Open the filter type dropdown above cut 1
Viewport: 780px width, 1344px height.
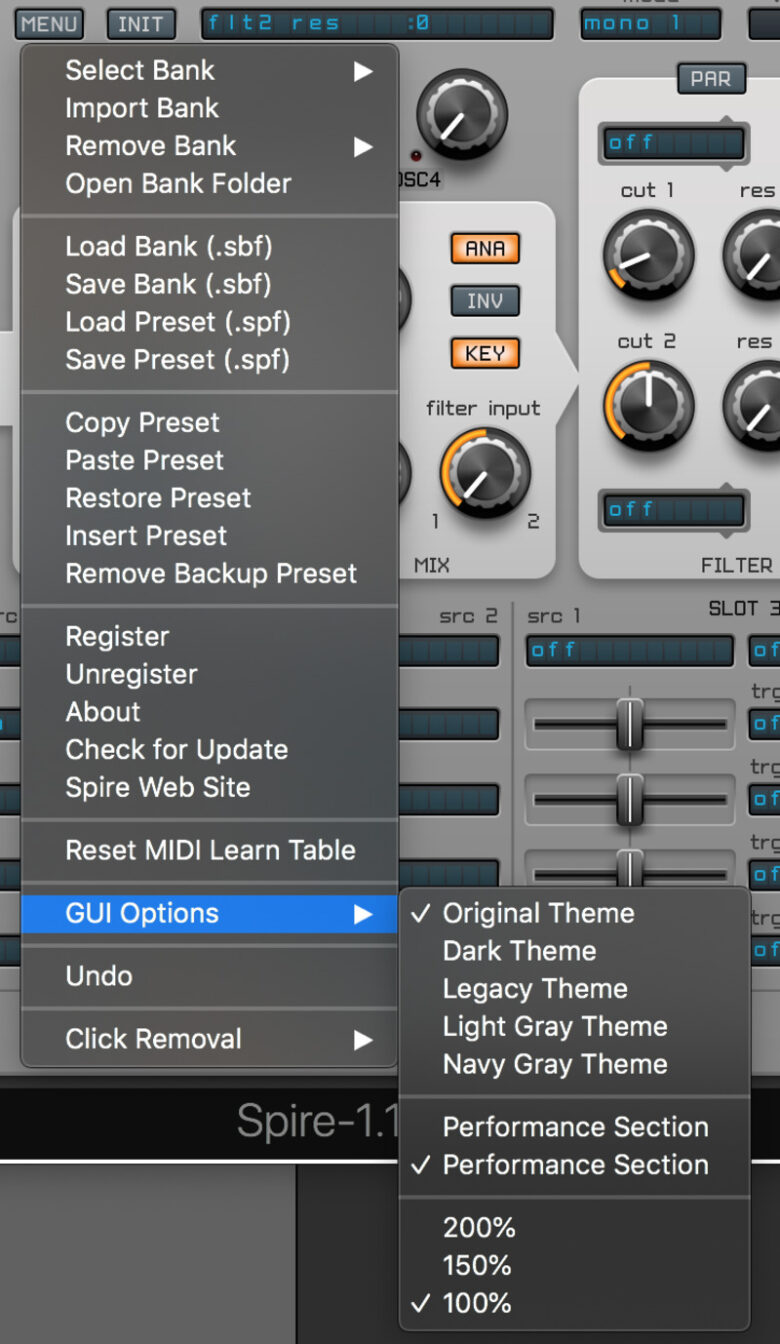click(673, 142)
